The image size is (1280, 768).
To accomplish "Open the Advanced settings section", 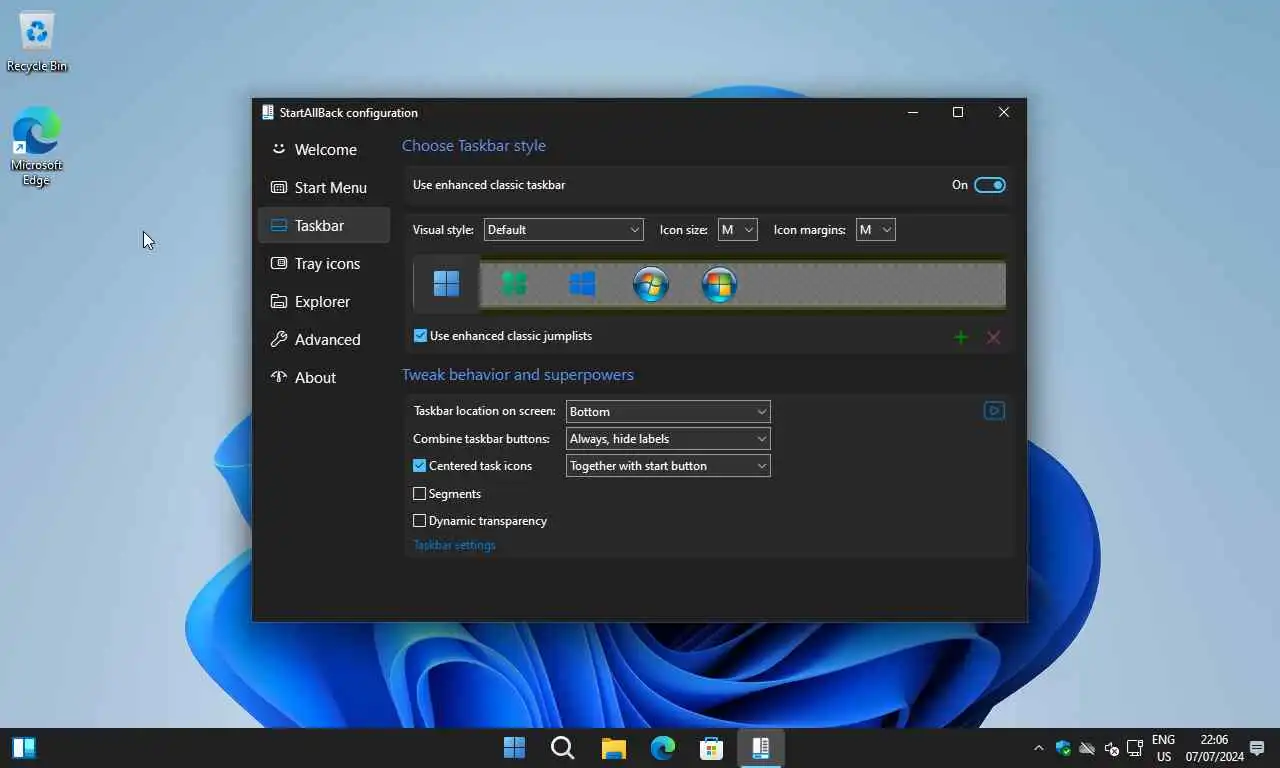I will (x=324, y=339).
